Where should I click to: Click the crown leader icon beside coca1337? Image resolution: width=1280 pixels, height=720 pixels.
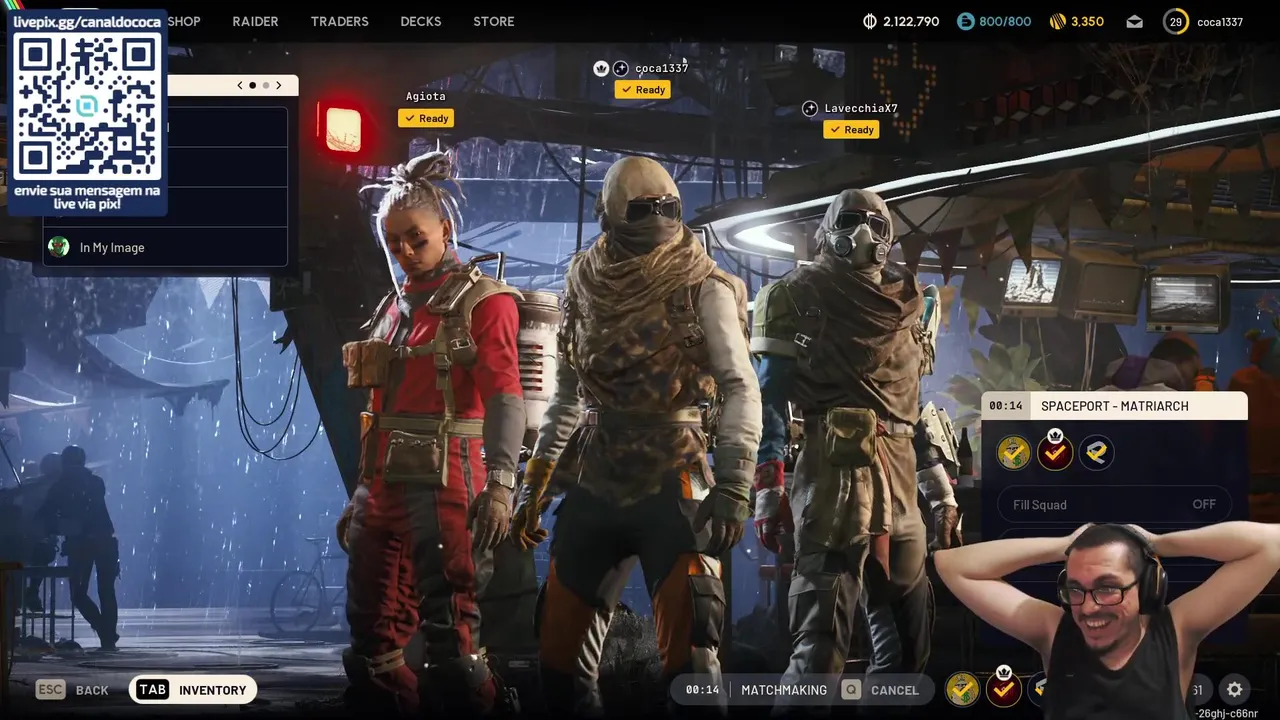pyautogui.click(x=601, y=68)
